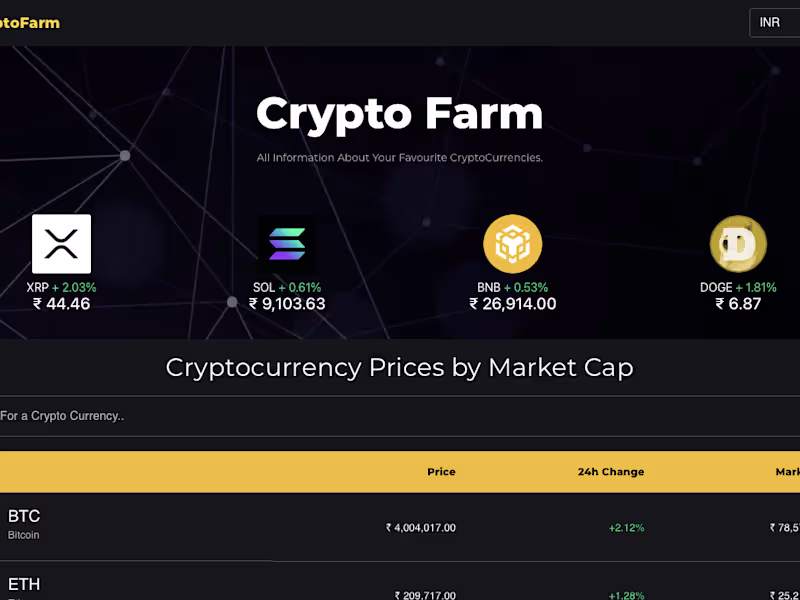
Task: Click the BNB ₹ 26,914.00 price
Action: (513, 304)
